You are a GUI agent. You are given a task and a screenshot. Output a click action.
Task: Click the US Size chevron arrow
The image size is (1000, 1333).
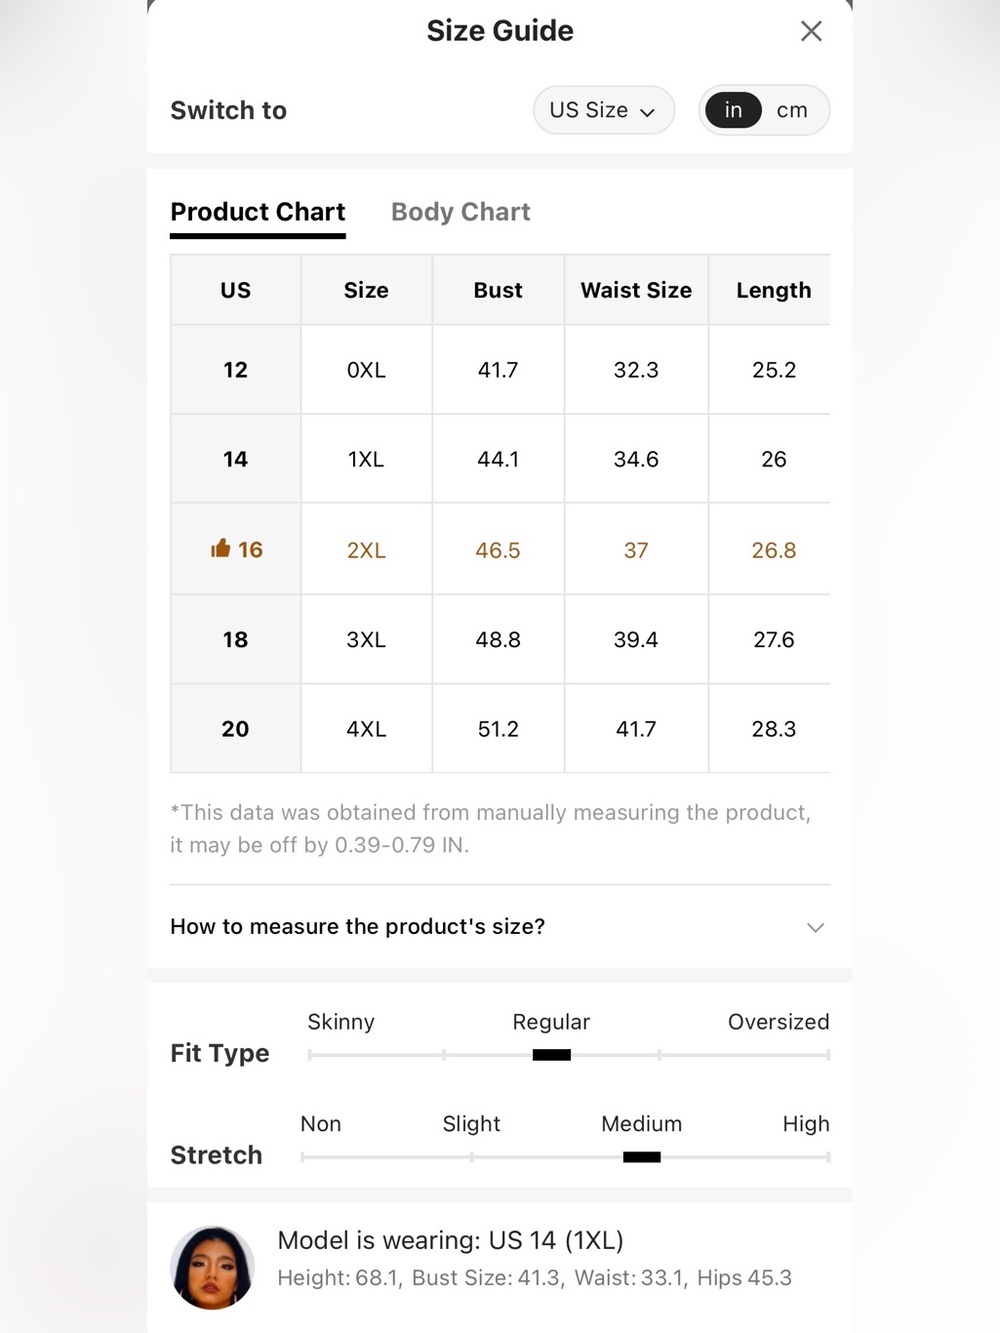[647, 112]
